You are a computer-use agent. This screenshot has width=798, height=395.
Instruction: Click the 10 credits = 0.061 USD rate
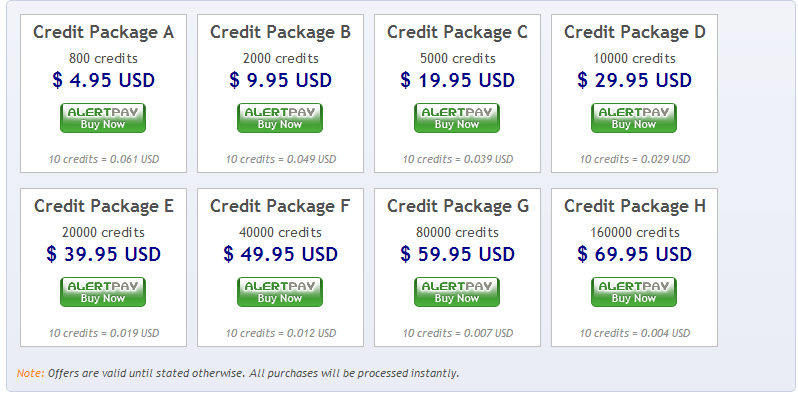coord(104,159)
